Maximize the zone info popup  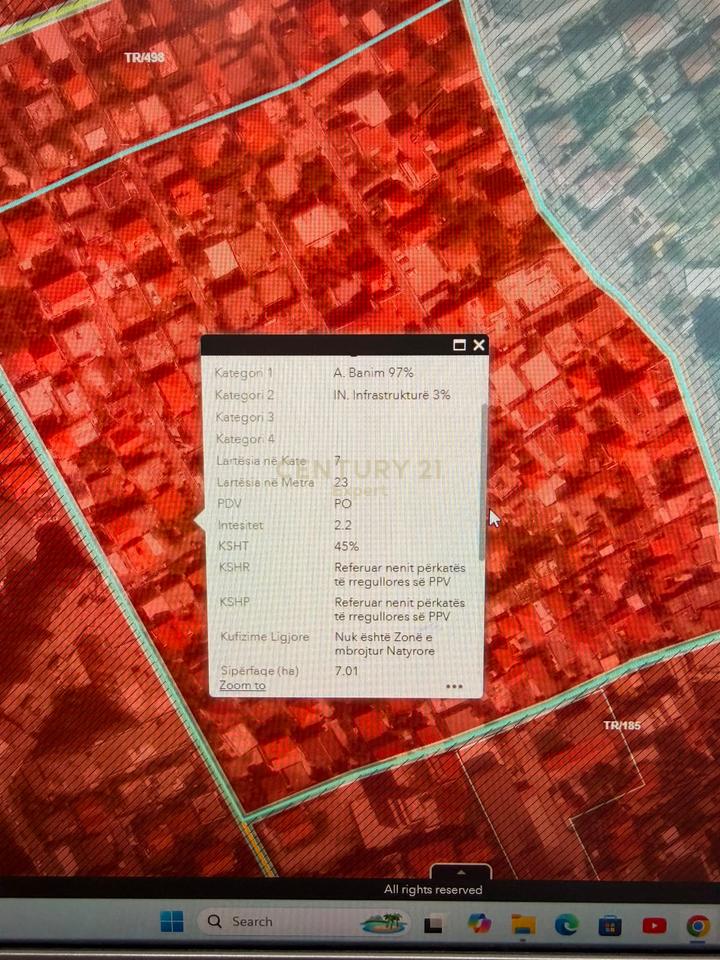coord(459,345)
